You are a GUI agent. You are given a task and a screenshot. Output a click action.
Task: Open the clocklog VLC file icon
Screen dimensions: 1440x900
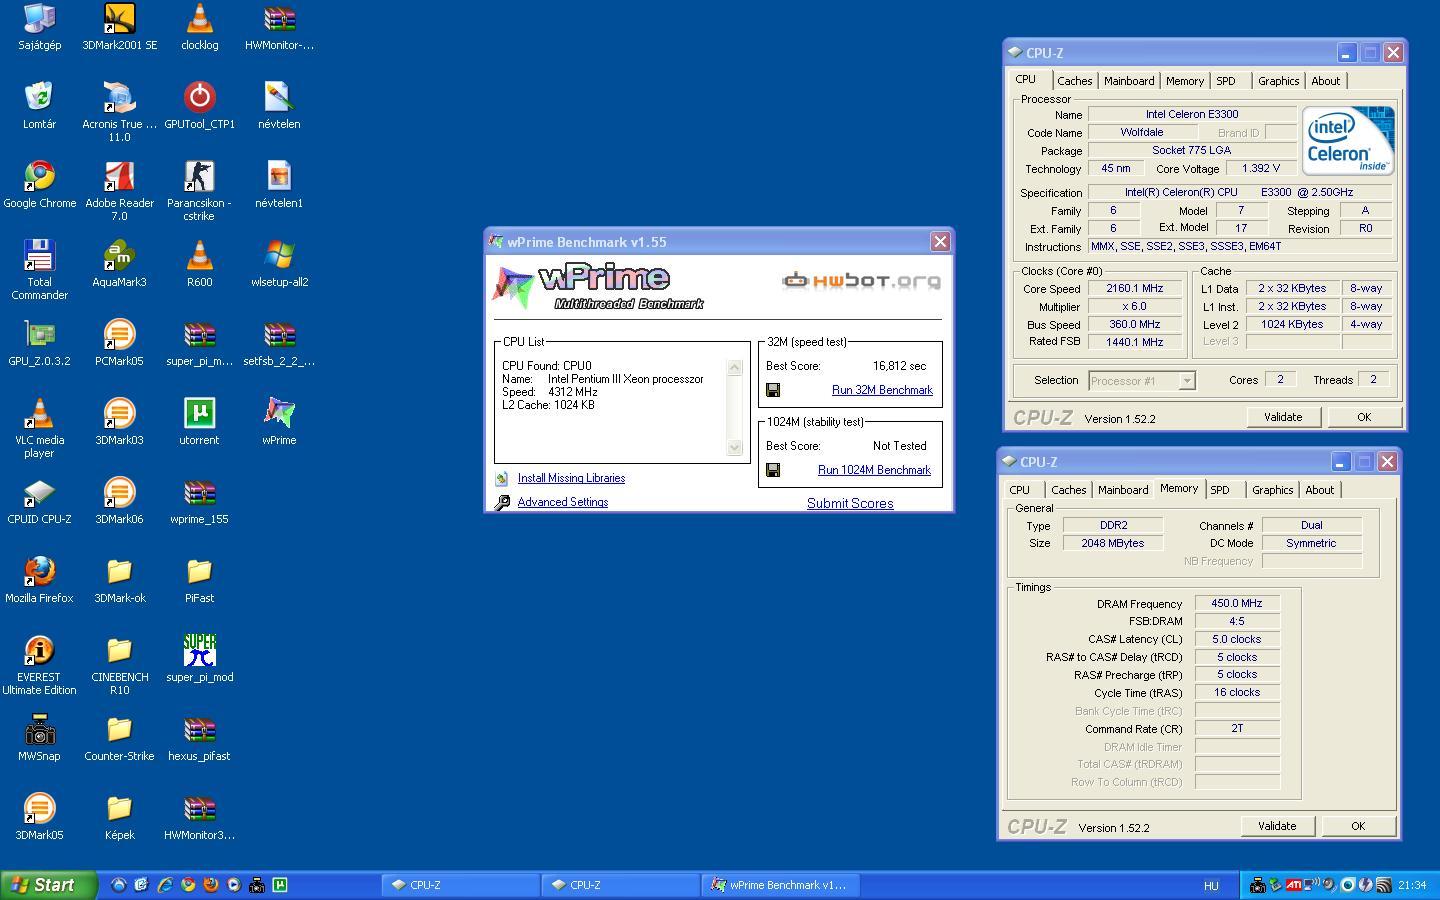200,19
